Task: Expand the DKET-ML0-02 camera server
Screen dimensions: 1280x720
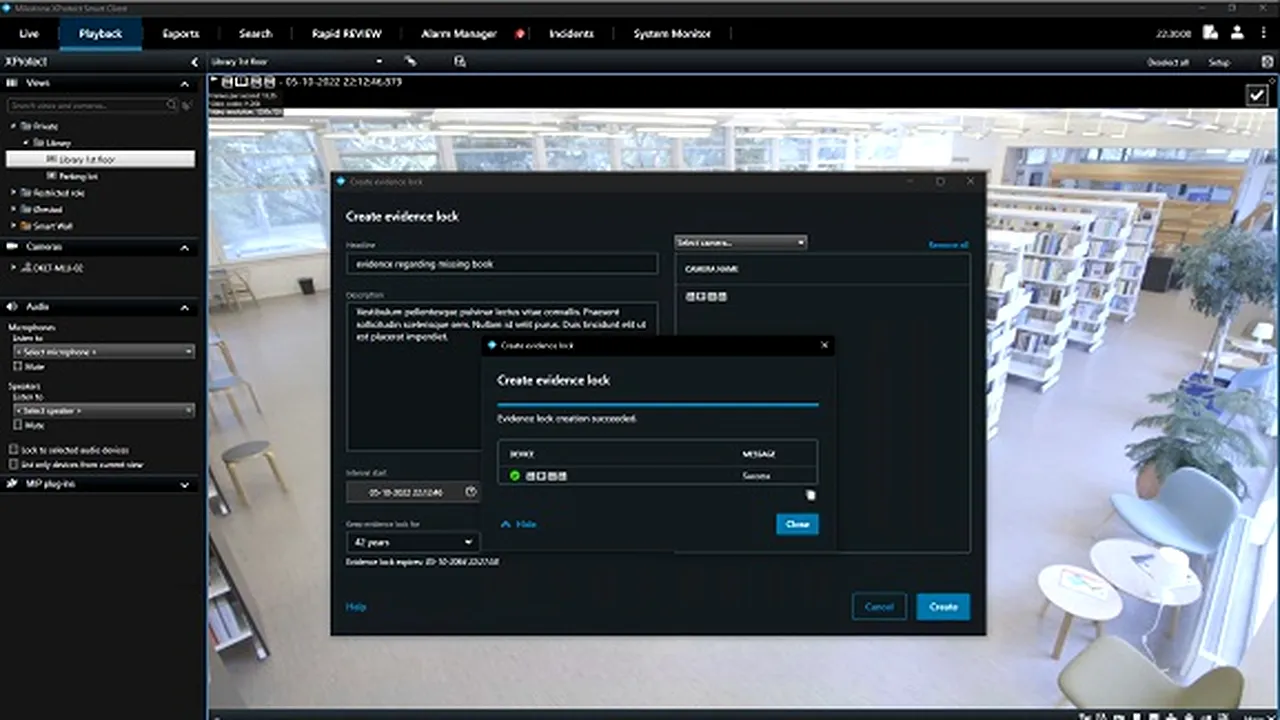Action: pyautogui.click(x=13, y=268)
